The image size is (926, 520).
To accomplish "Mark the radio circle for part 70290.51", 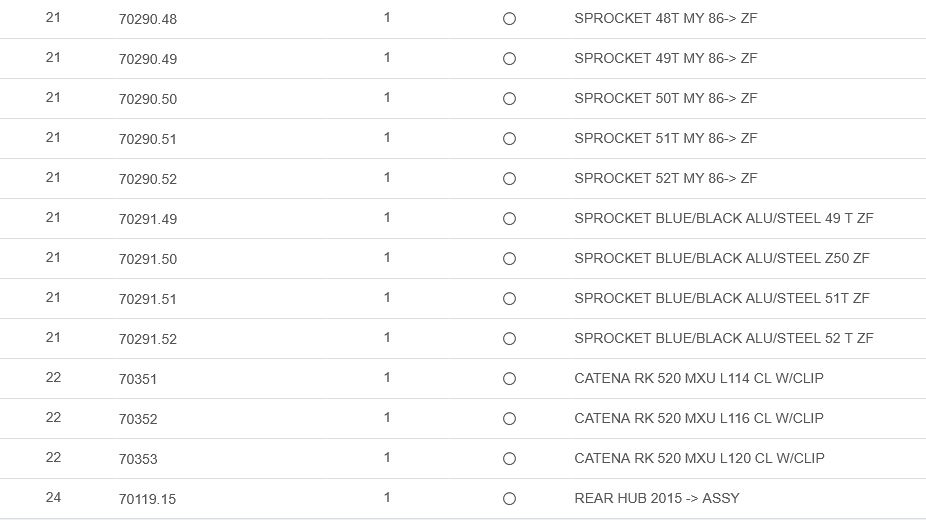I will [x=509, y=139].
